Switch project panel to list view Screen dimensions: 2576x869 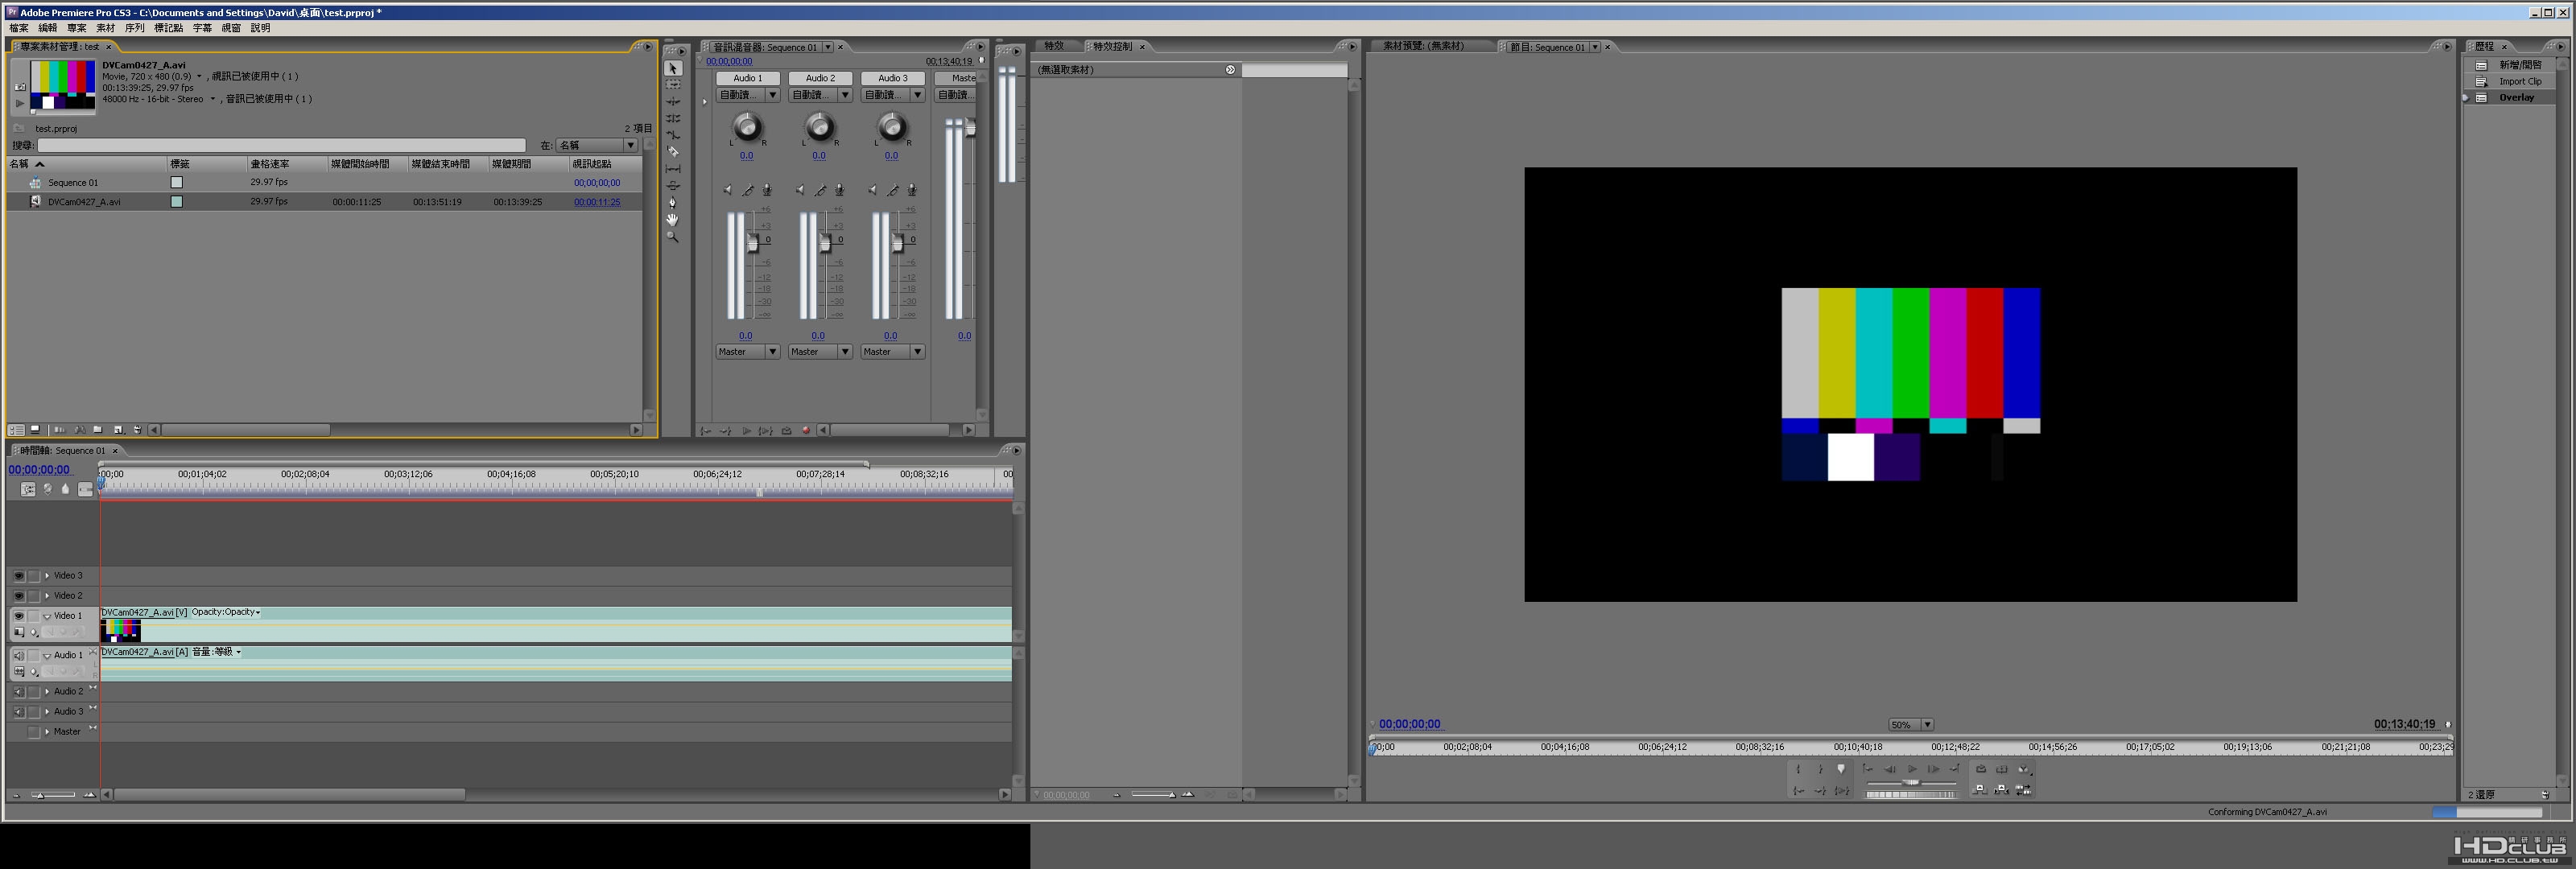coord(17,430)
